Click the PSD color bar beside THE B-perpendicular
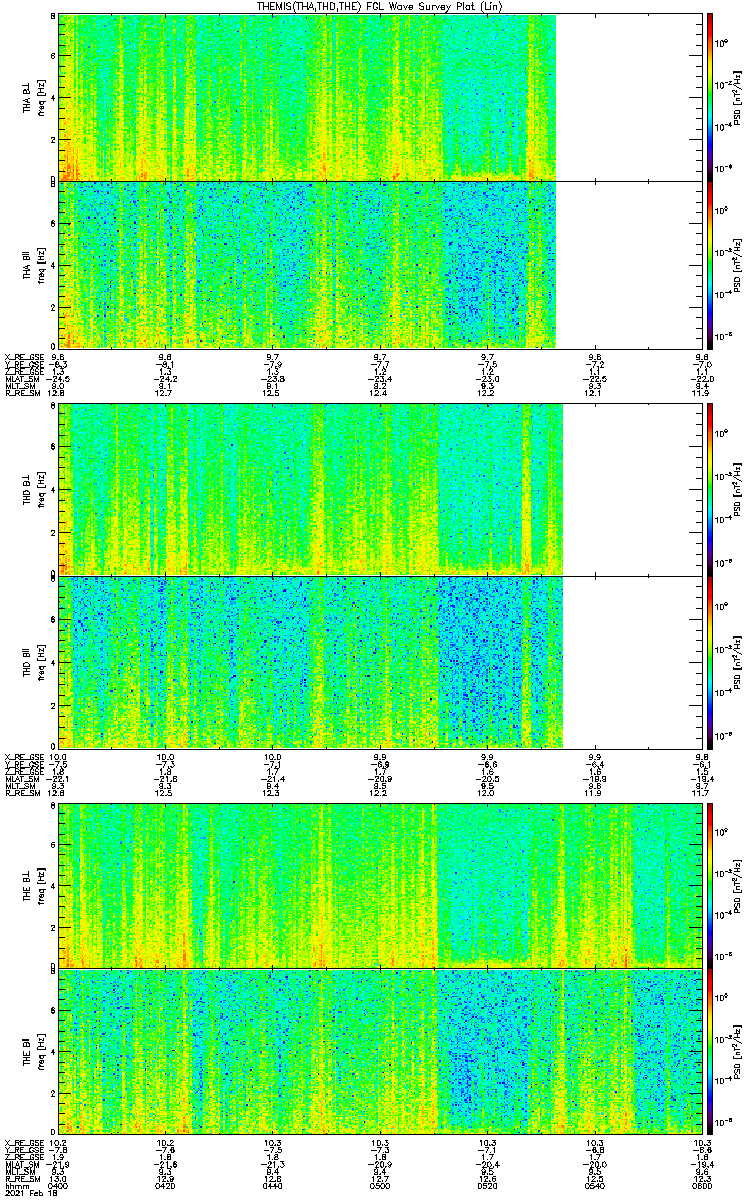 709,885
